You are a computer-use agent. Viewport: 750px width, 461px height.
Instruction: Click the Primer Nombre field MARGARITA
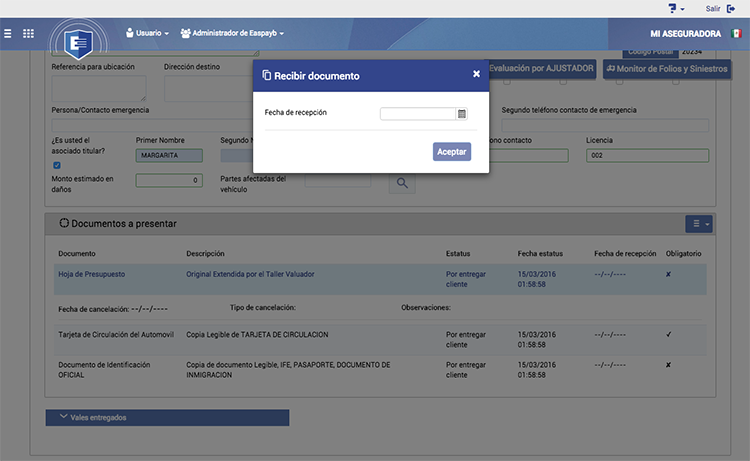pos(169,155)
